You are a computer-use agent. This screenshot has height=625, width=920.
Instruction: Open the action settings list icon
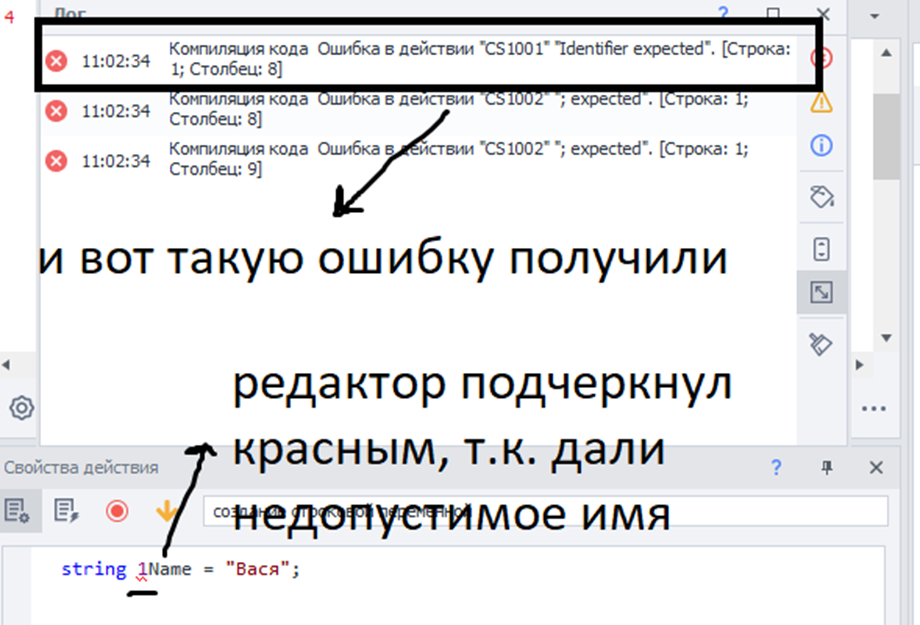pos(16,511)
